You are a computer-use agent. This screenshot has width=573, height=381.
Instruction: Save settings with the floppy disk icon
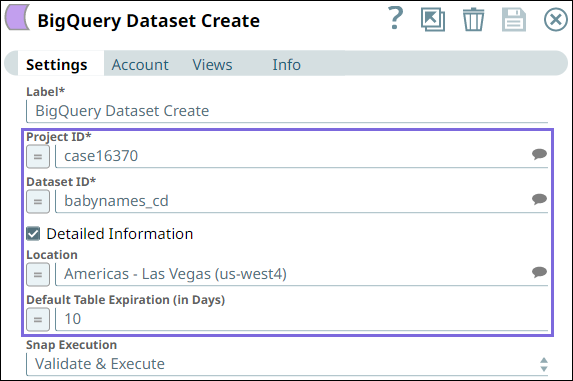tap(514, 20)
